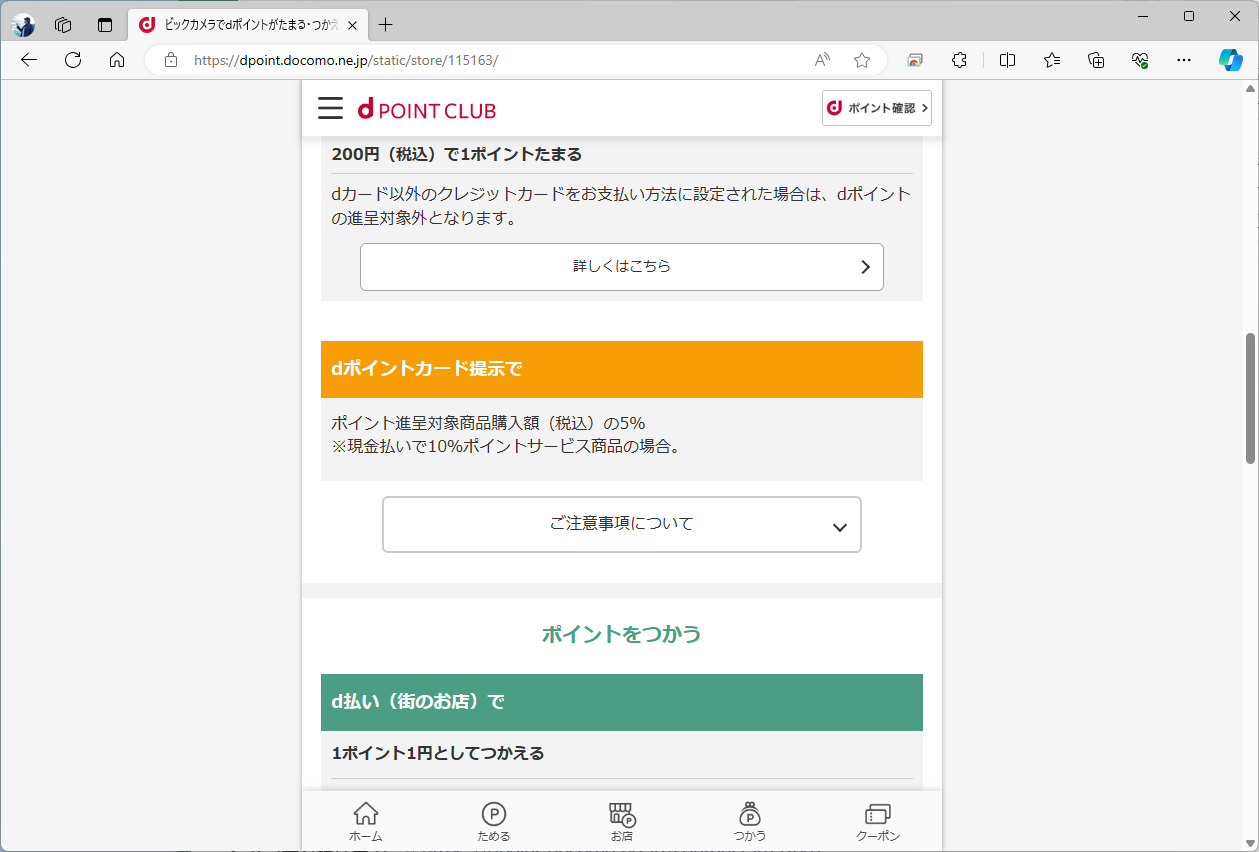This screenshot has width=1259, height=852.
Task: Open the hamburger menu in d POINT CLUB header
Action: (x=330, y=108)
